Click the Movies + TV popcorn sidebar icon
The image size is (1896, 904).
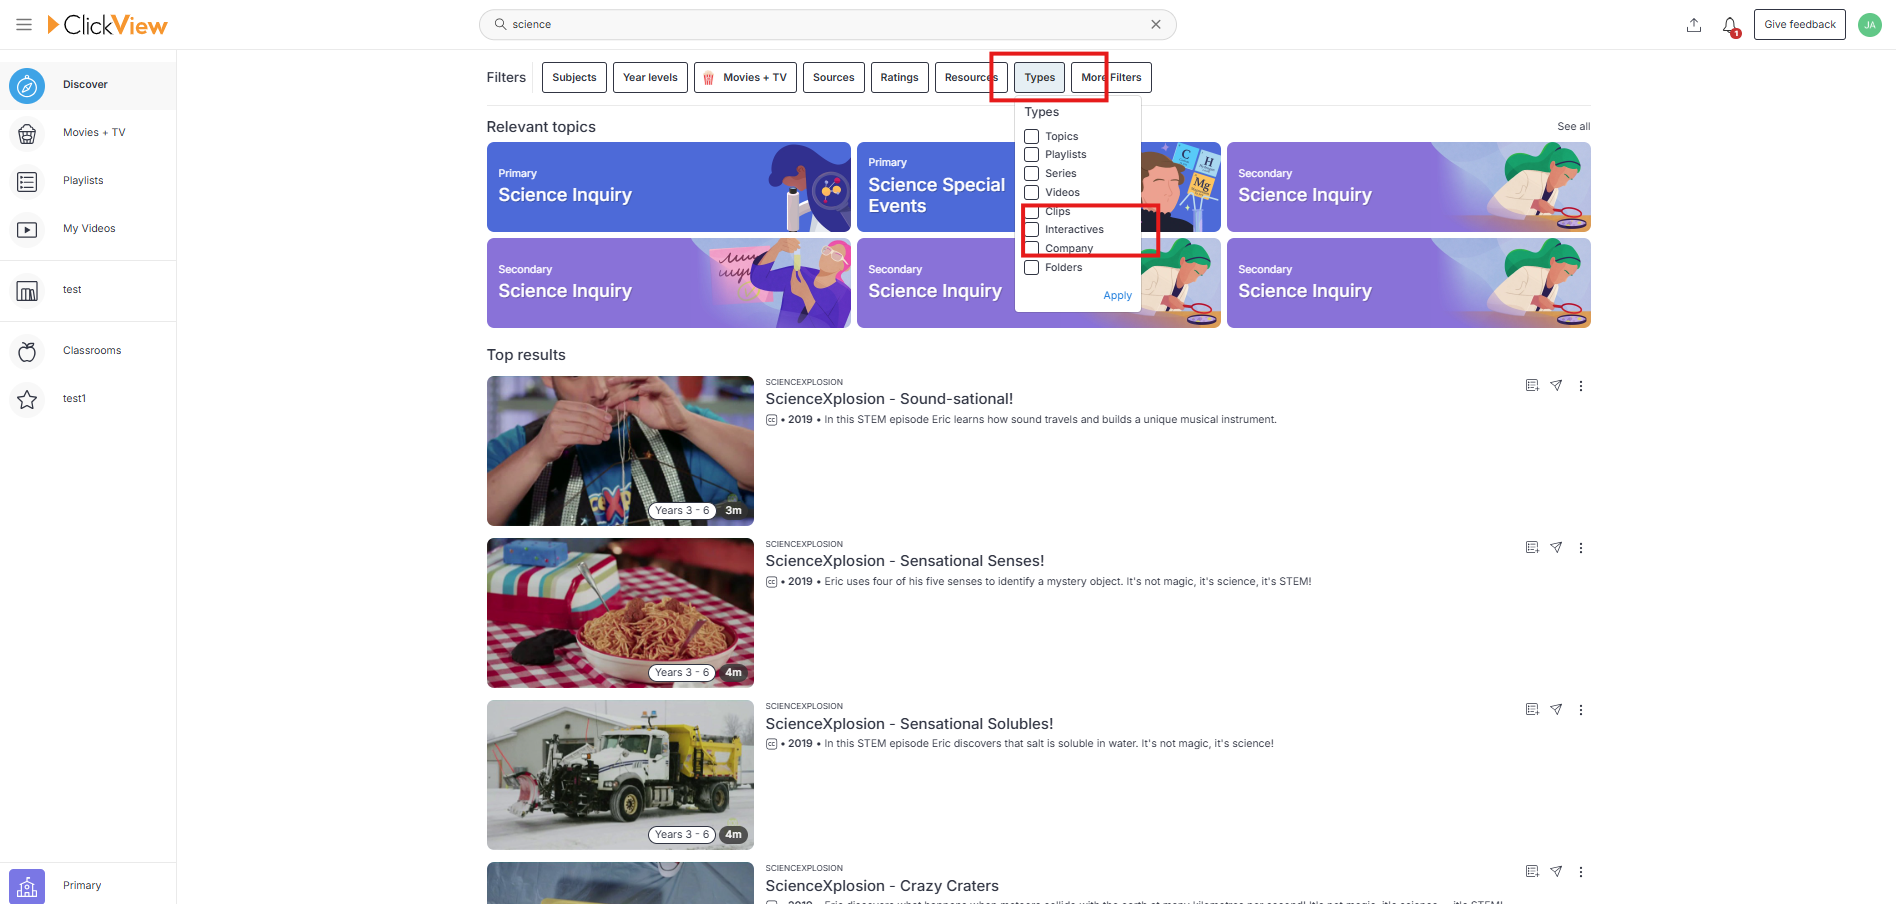coord(27,133)
